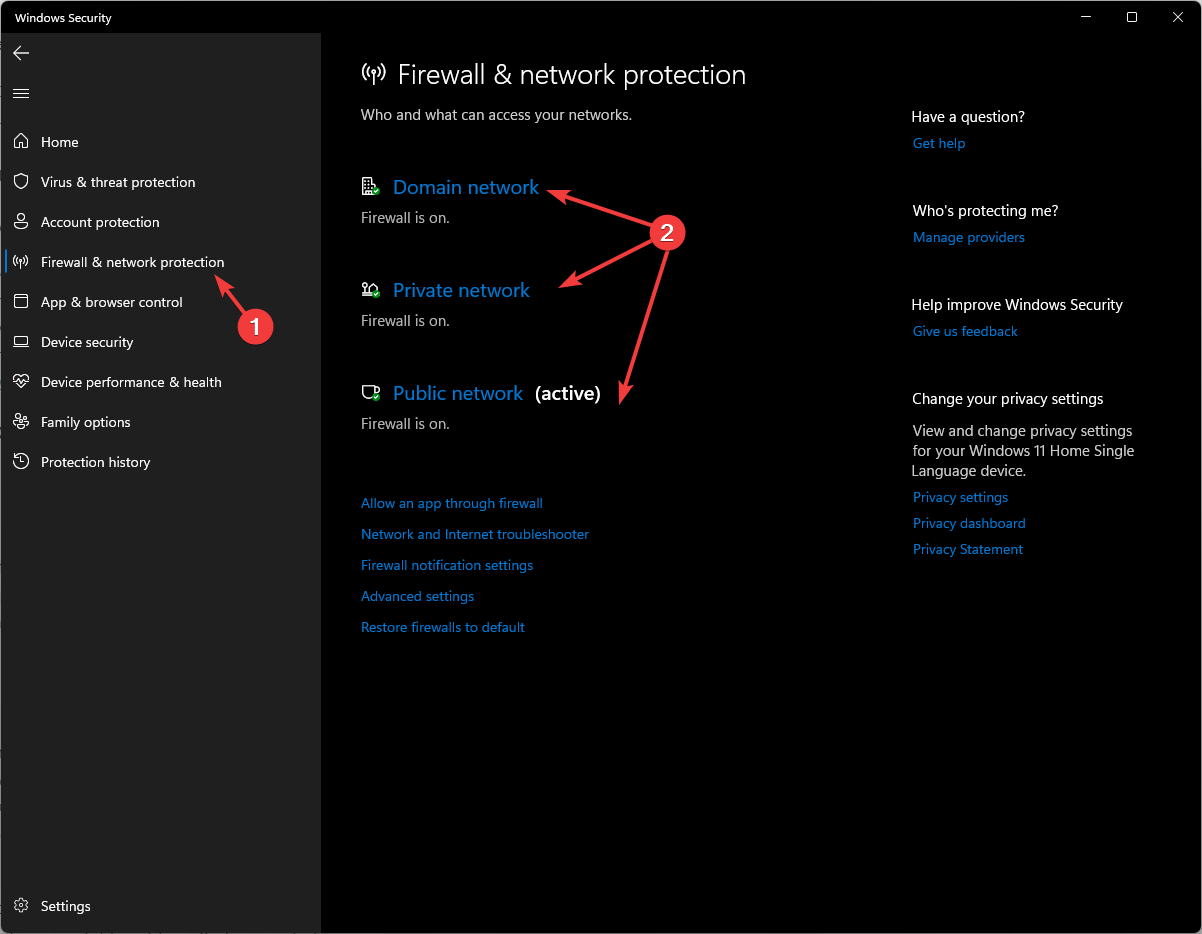Click the Domain network building icon
This screenshot has height=934, width=1202.
coord(370,187)
